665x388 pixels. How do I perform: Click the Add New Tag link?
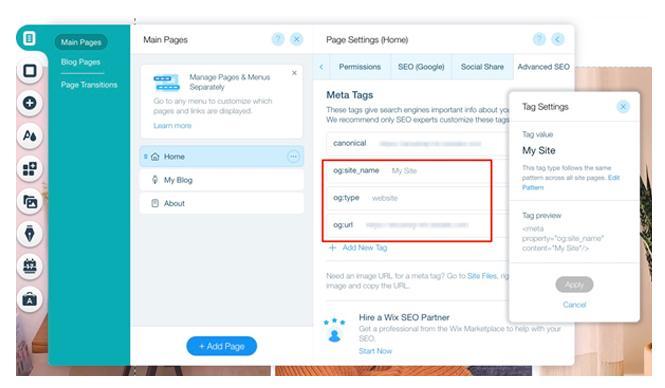[358, 248]
